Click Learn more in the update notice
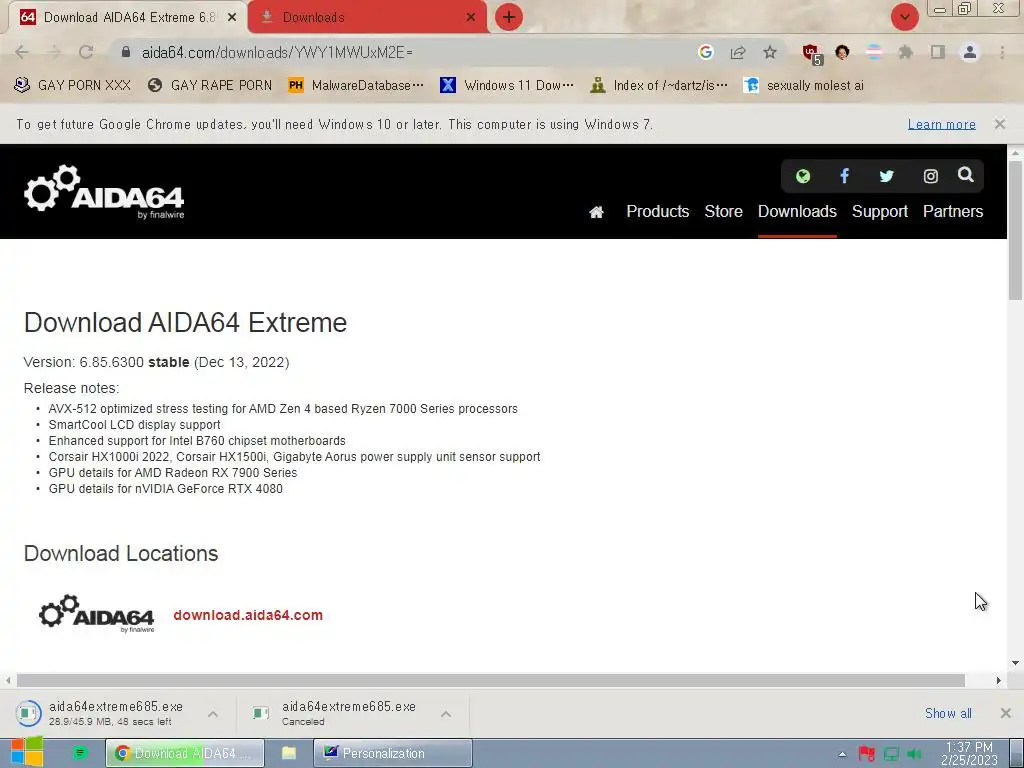1024x768 pixels. click(x=942, y=124)
